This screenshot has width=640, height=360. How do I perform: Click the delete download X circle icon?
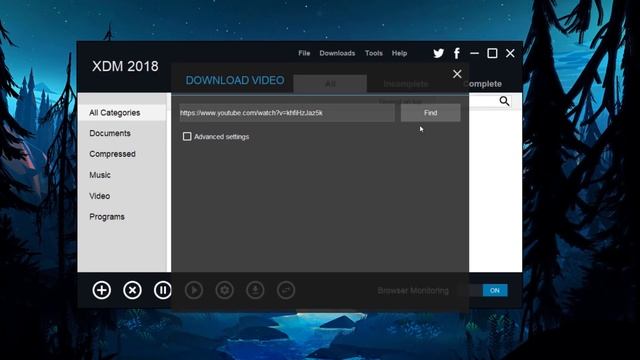[132, 290]
